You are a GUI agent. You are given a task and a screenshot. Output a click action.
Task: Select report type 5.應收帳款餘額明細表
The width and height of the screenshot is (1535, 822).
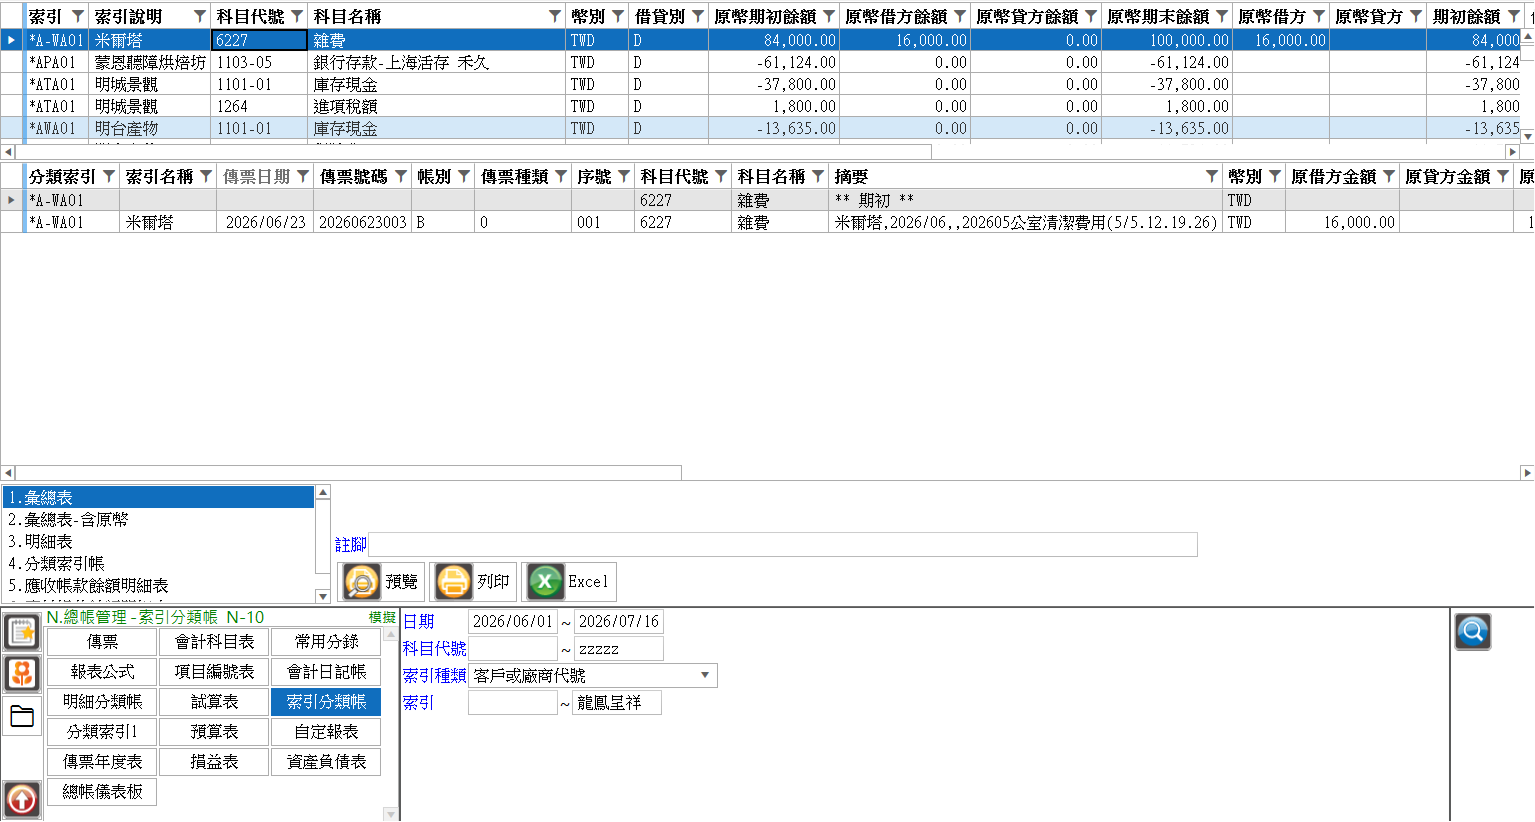tap(158, 586)
